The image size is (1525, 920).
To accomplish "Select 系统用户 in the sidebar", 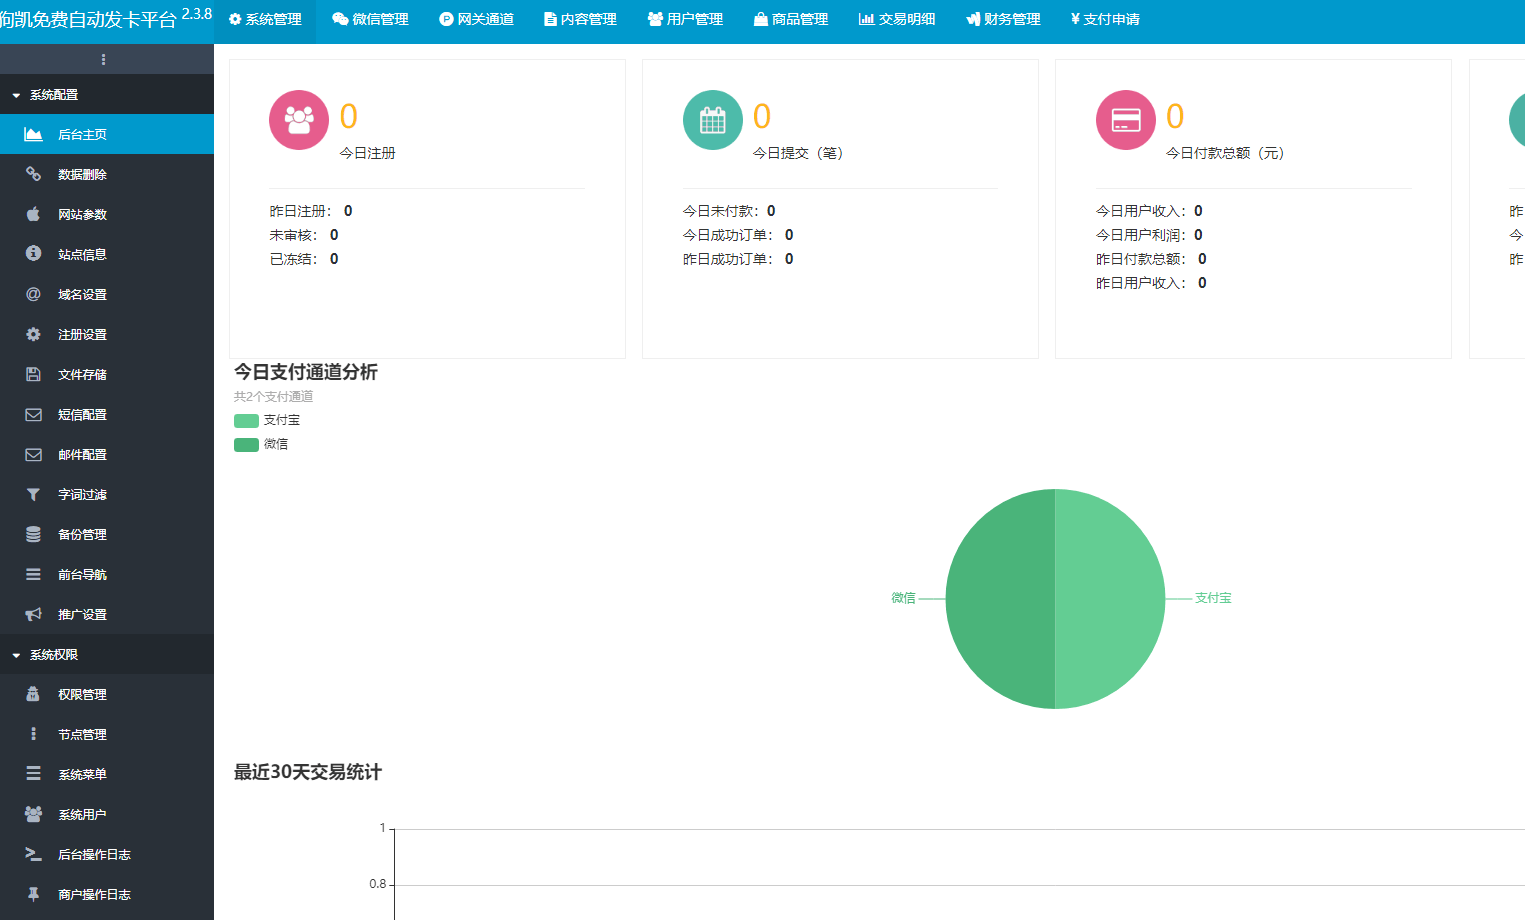I will pos(82,814).
